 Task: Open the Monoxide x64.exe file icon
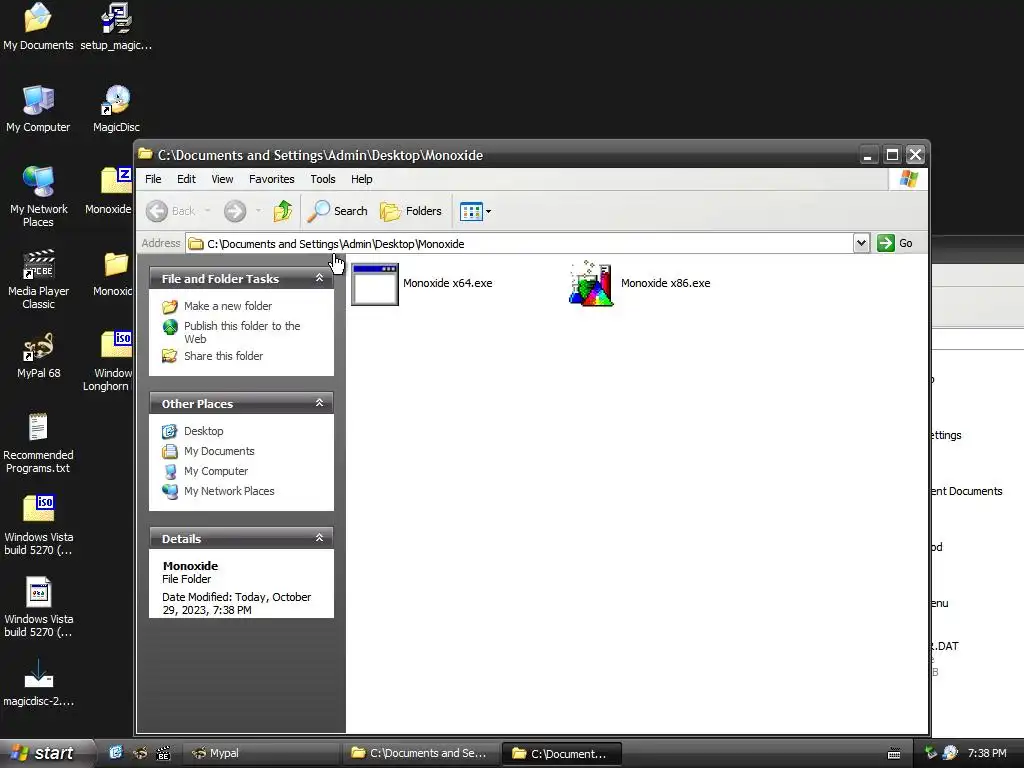pyautogui.click(x=375, y=284)
